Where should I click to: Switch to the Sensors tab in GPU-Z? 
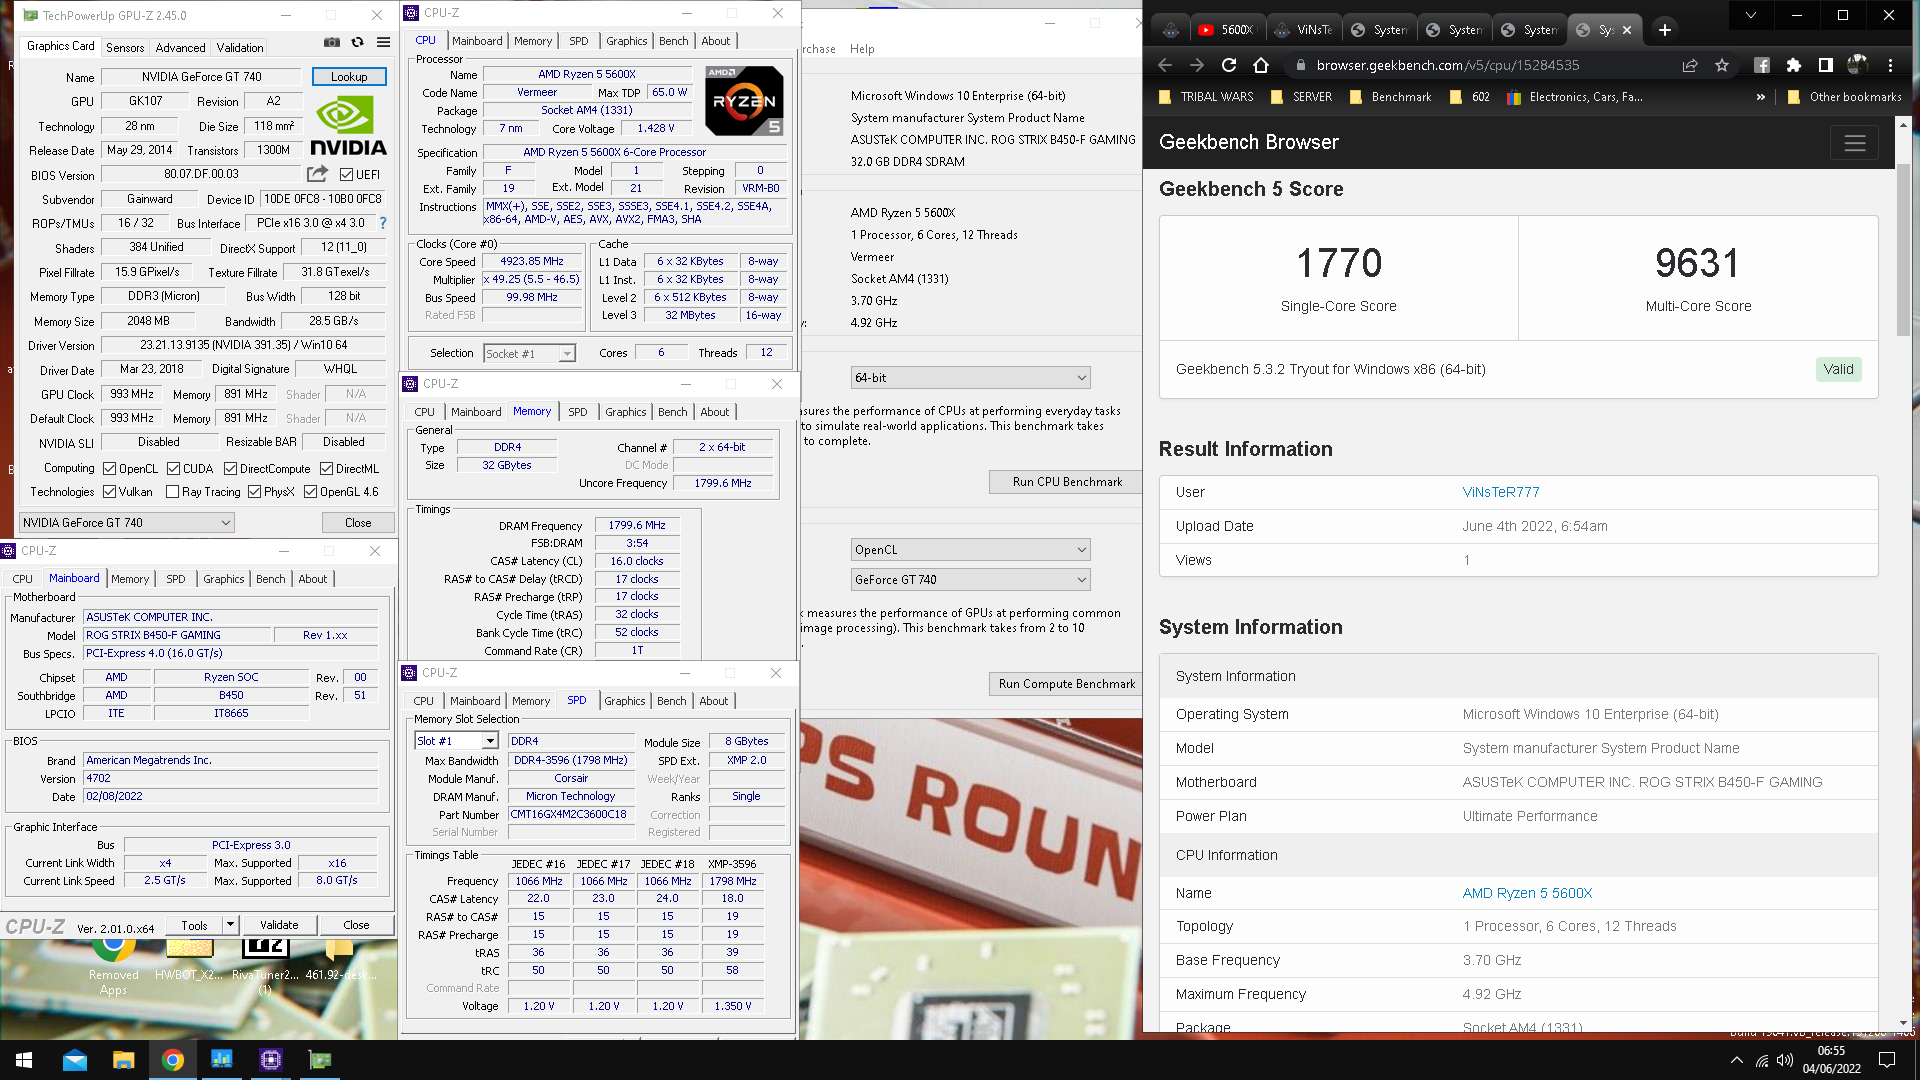click(x=125, y=47)
